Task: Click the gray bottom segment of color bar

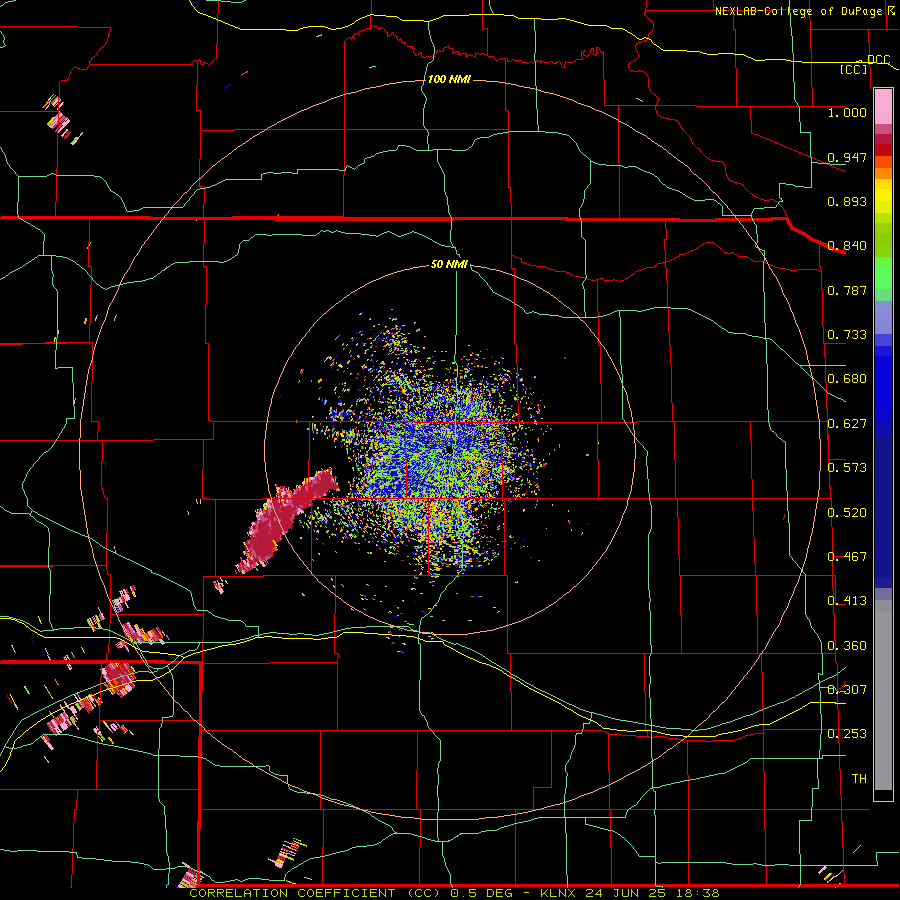Action: click(883, 695)
